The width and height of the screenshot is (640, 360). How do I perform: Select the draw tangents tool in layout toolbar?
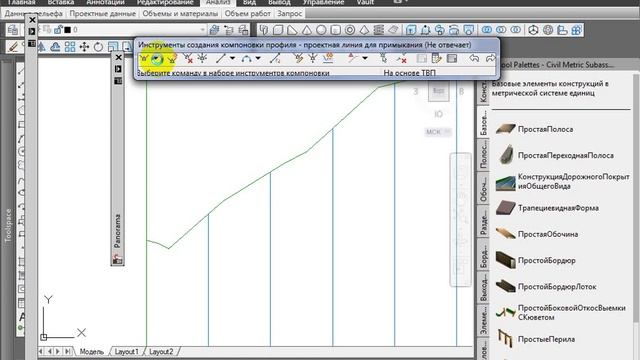click(144, 59)
